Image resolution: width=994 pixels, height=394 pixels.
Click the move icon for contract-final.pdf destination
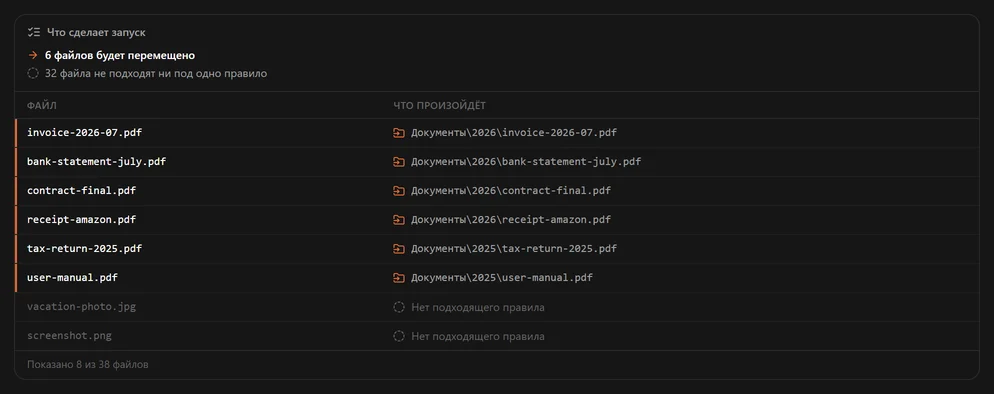[x=399, y=191]
